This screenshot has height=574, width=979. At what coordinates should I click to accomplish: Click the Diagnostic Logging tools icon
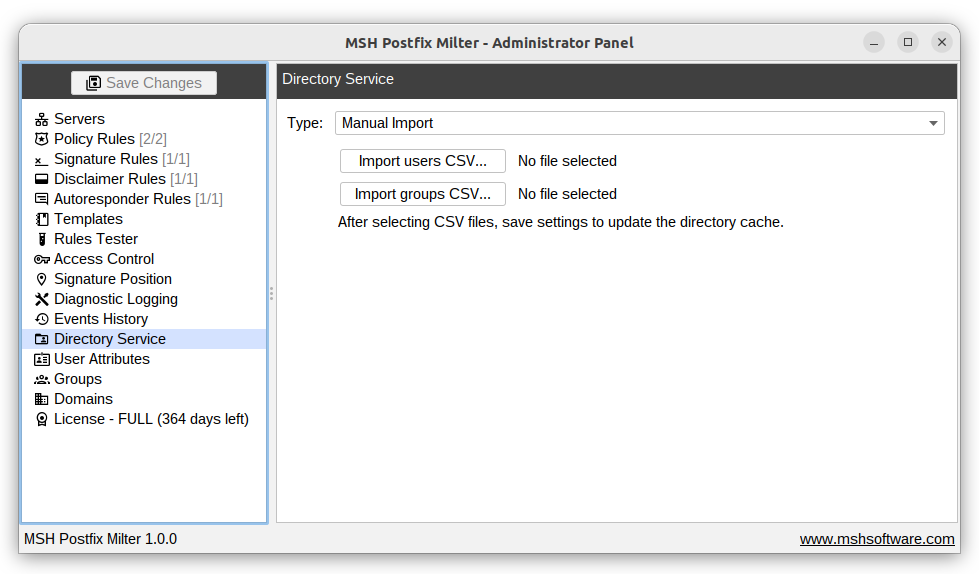coord(41,299)
